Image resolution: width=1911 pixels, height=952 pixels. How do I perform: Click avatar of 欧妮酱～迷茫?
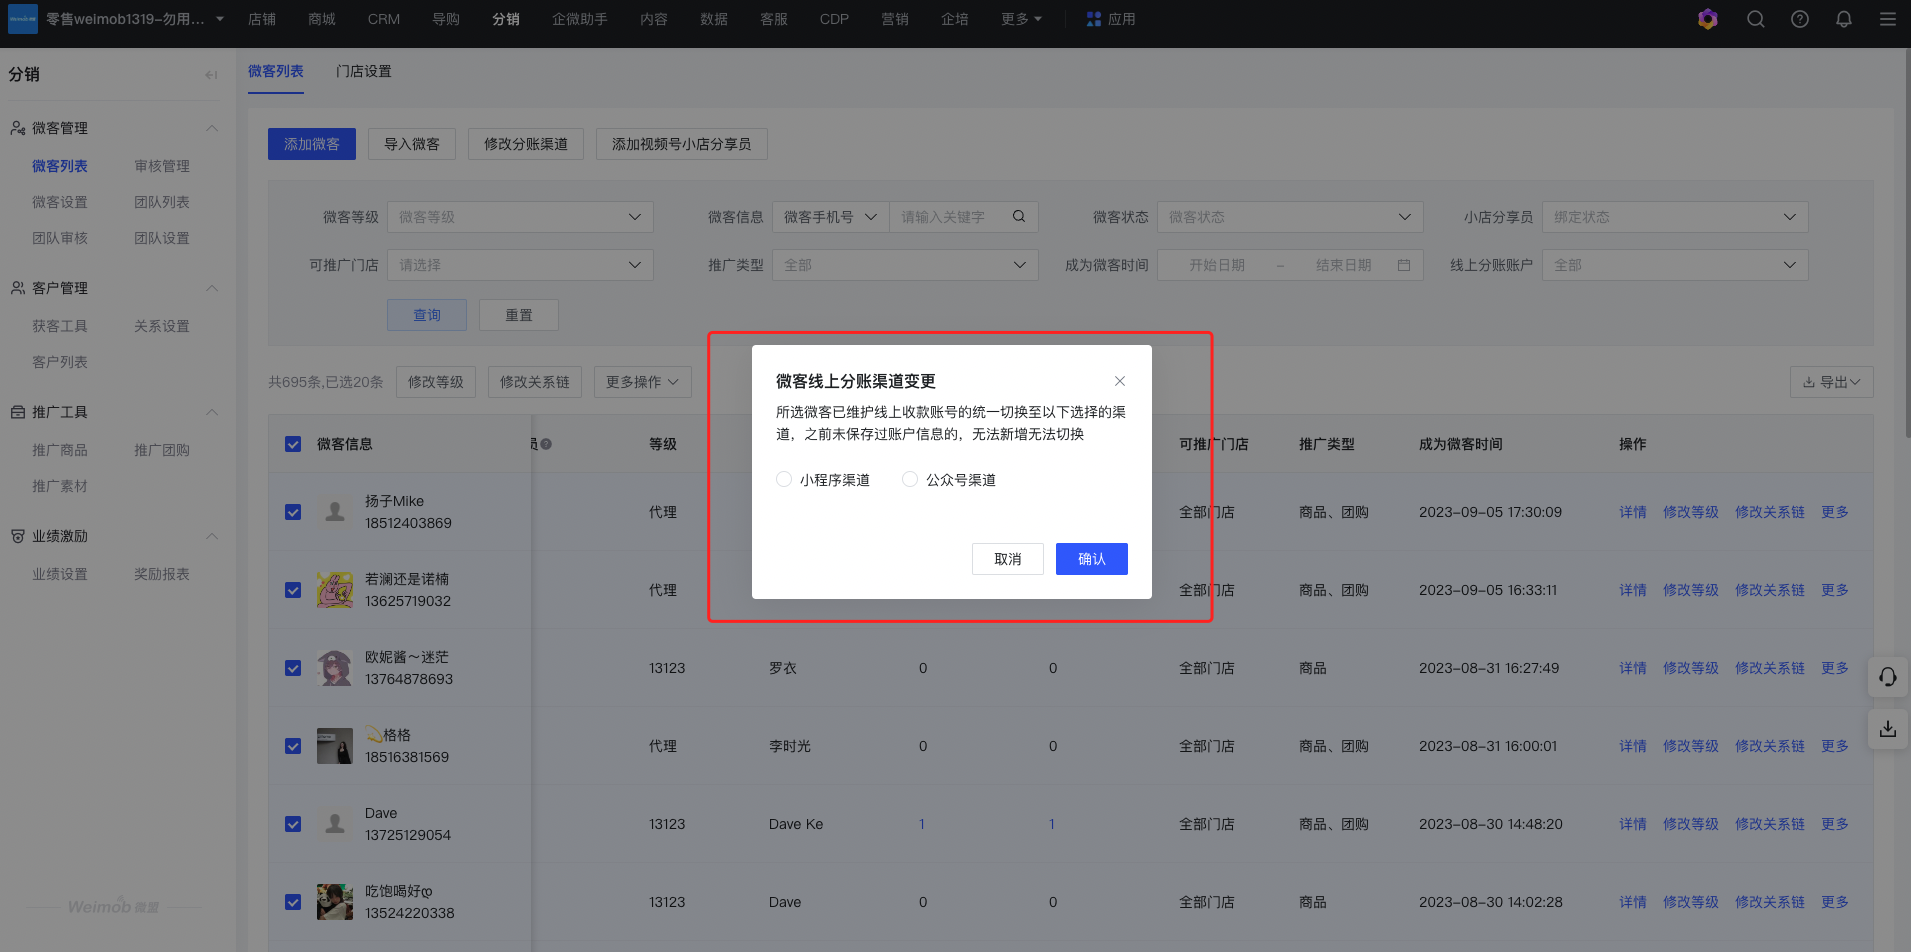point(335,668)
